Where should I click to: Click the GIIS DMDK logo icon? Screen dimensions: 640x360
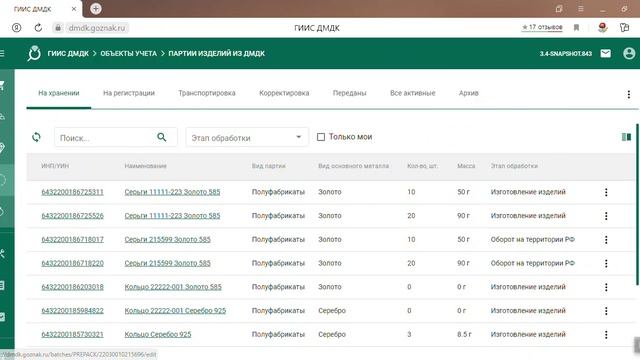click(x=34, y=53)
